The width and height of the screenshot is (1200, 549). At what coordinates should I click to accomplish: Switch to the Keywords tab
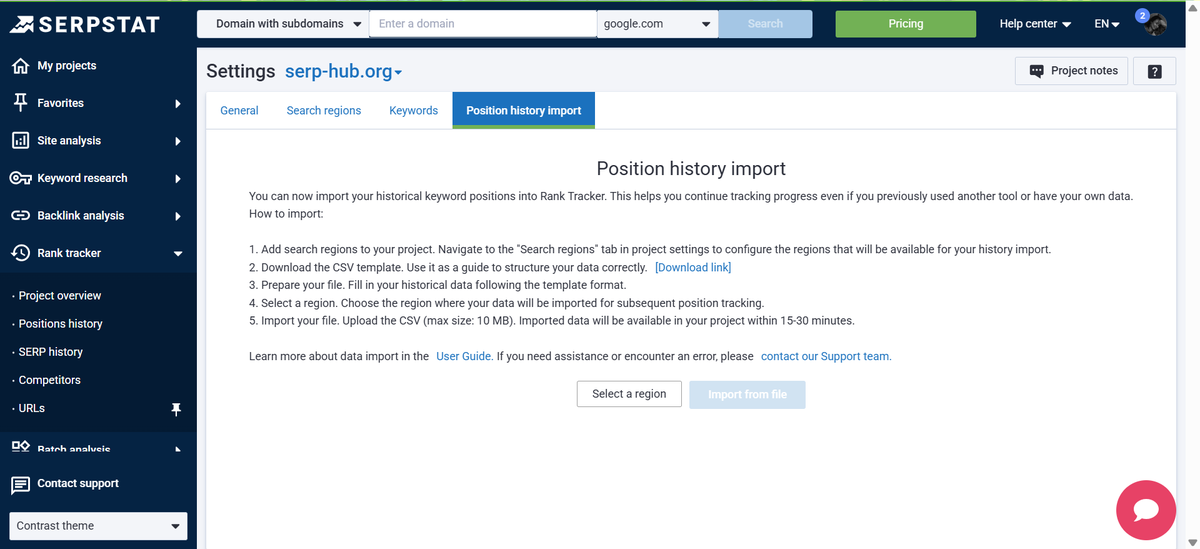pyautogui.click(x=414, y=111)
